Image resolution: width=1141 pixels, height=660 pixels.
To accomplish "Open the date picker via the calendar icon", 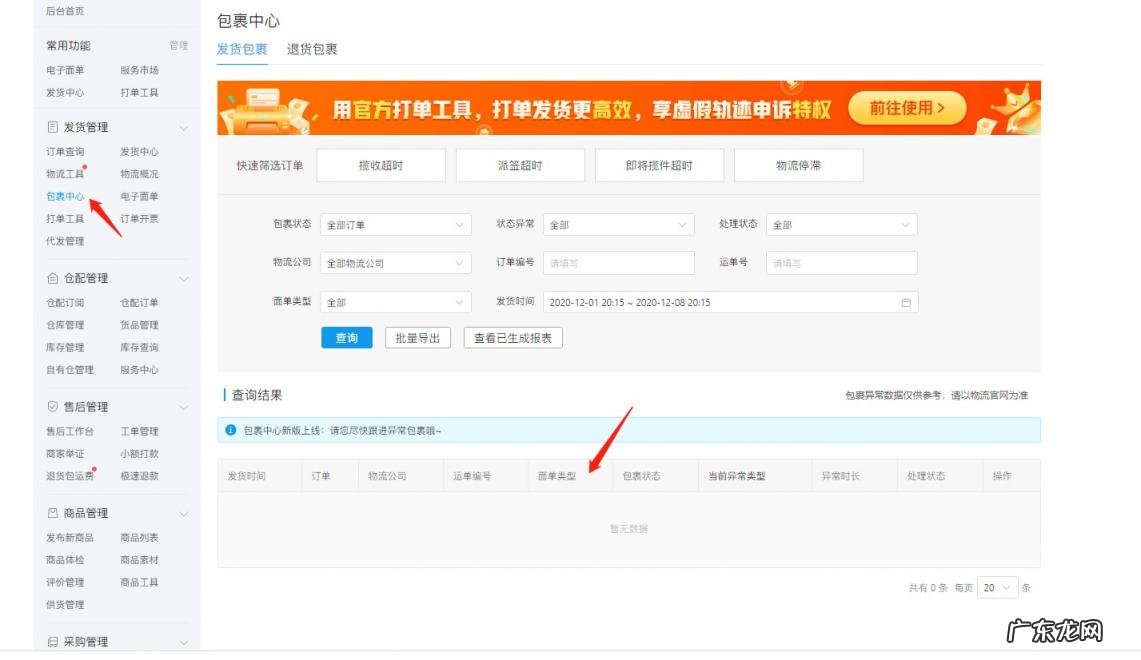I will coord(906,301).
